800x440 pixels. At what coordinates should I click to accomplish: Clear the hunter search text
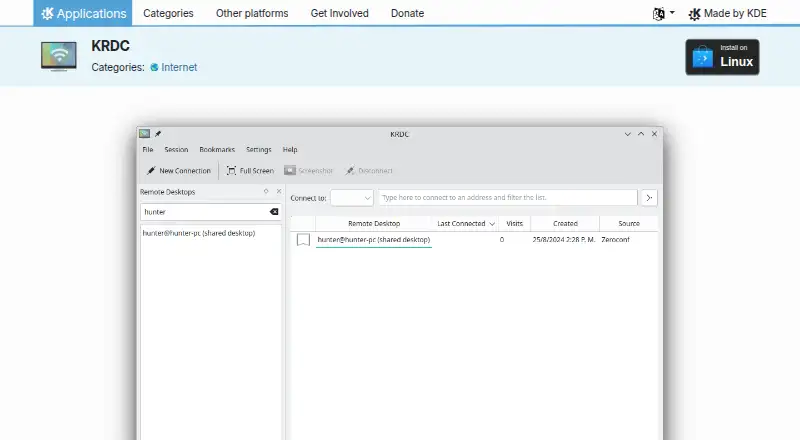[x=274, y=212]
